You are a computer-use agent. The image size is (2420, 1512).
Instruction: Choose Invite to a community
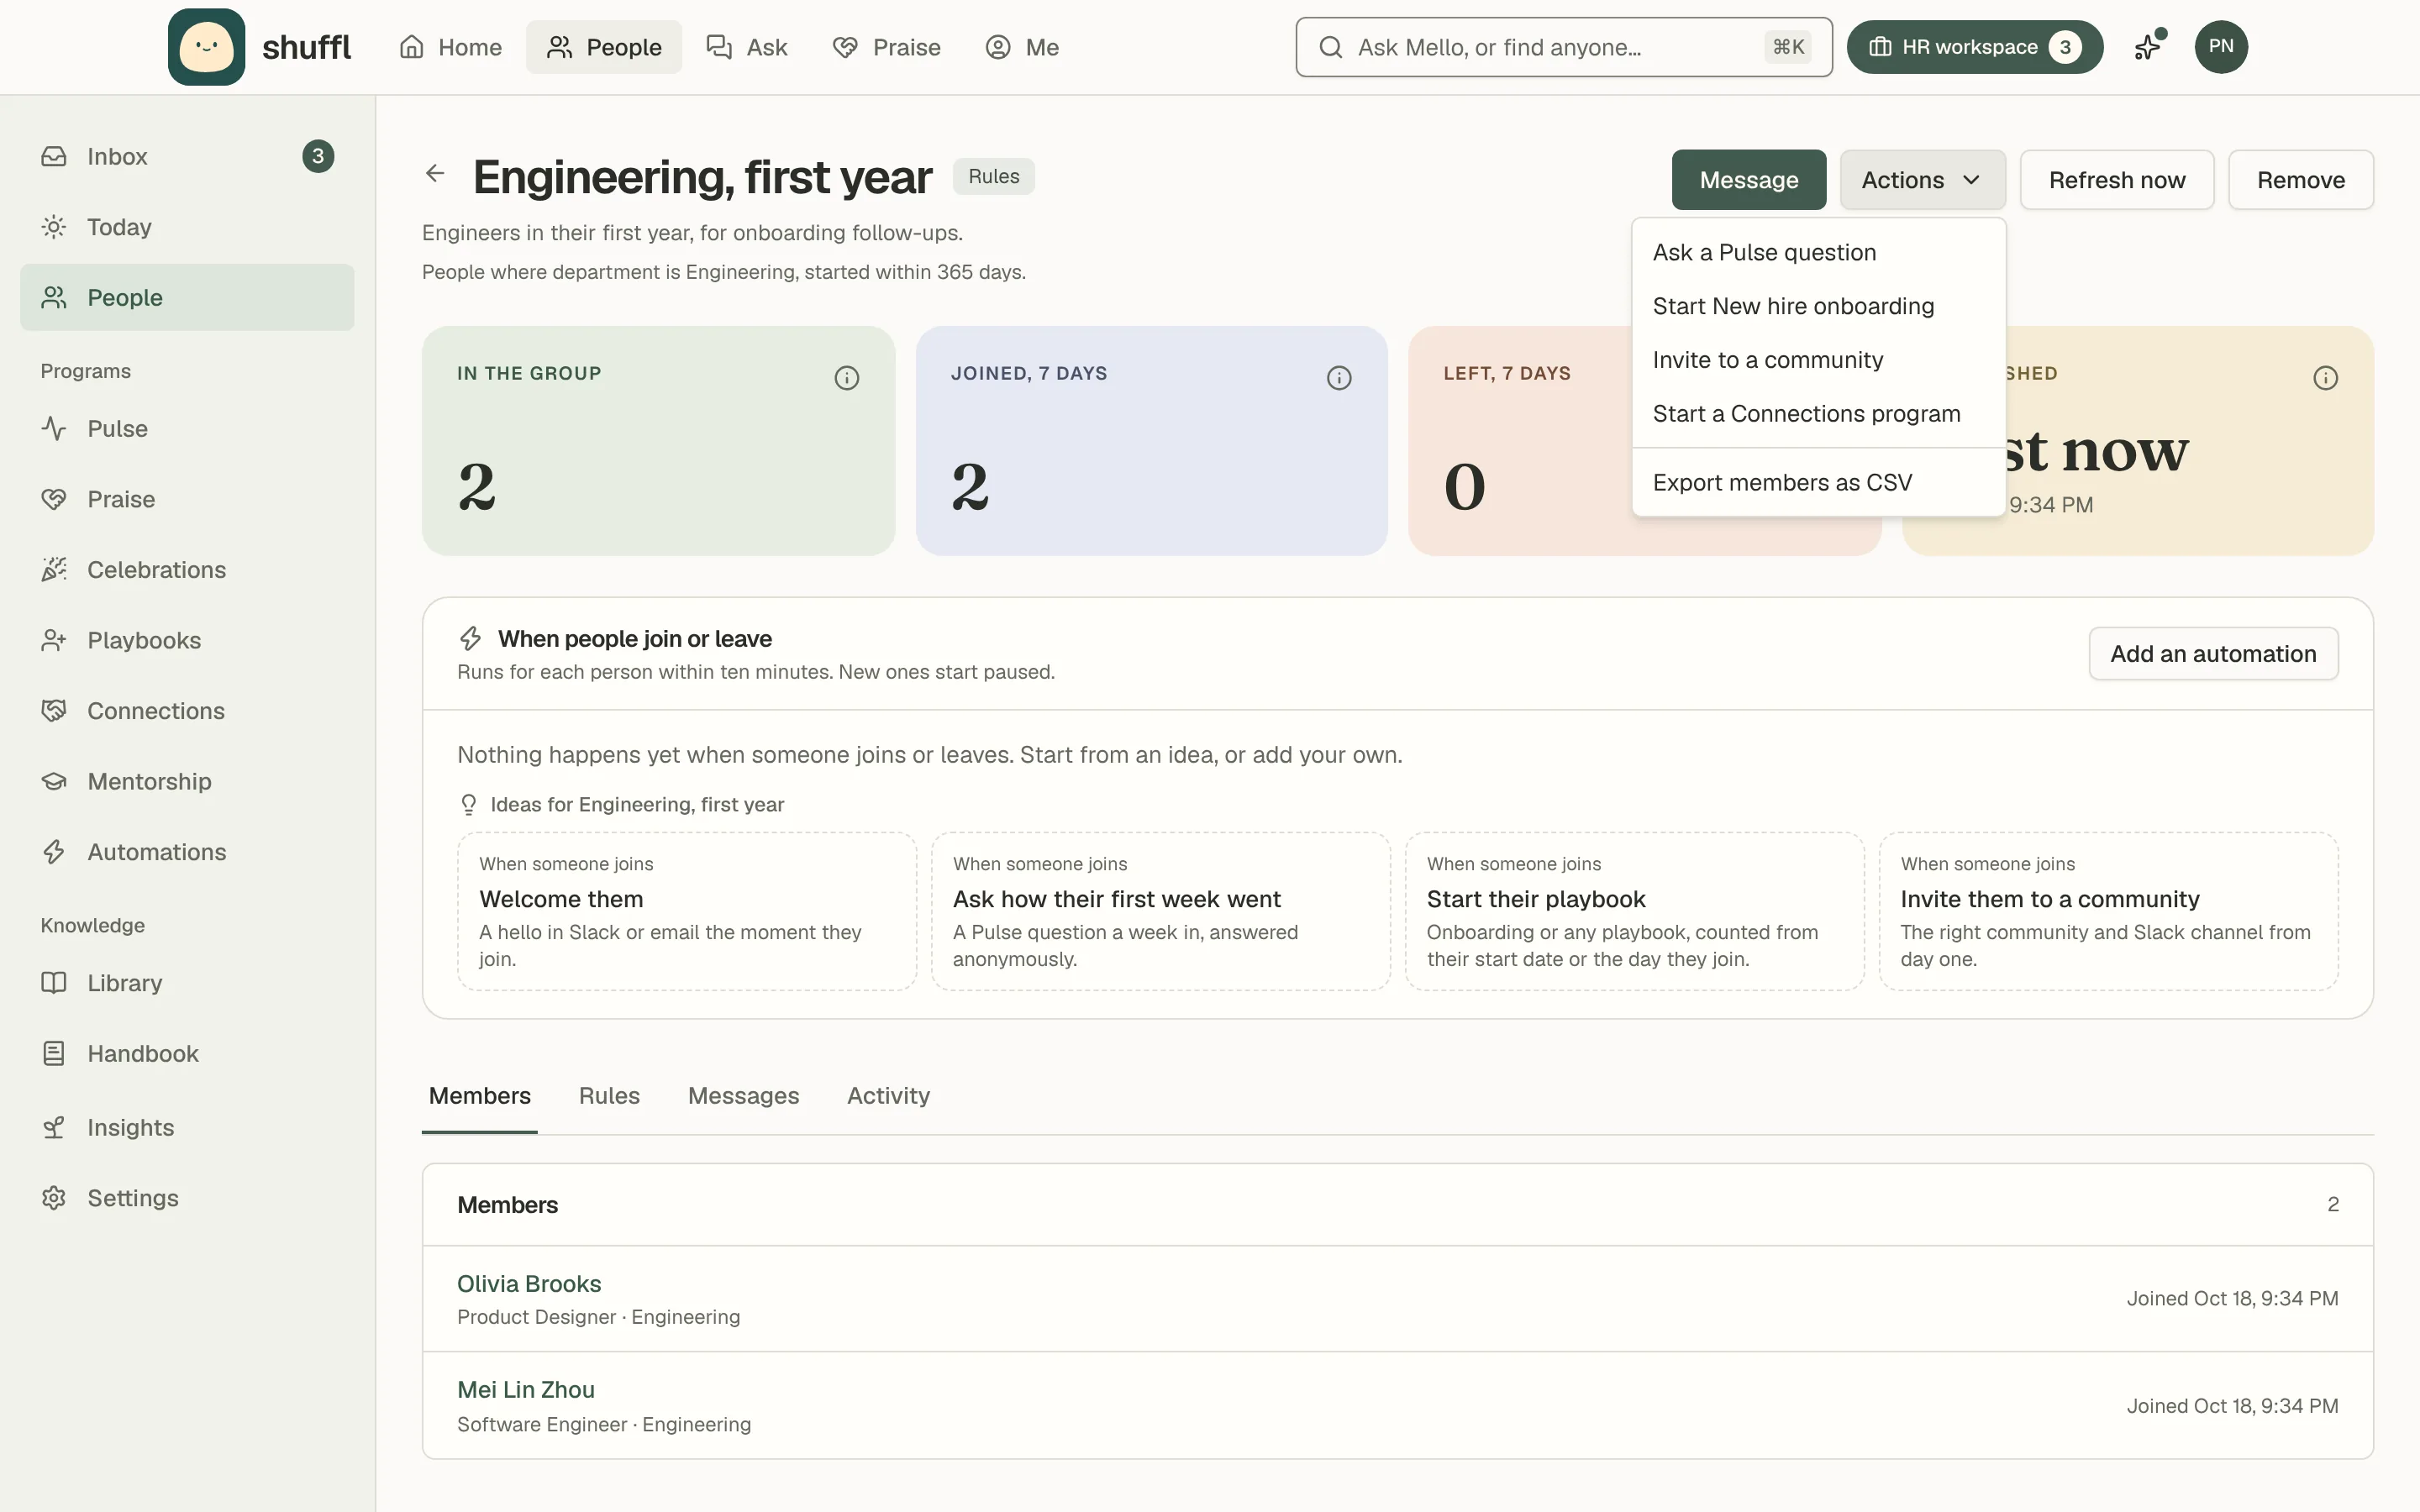pyautogui.click(x=1818, y=360)
